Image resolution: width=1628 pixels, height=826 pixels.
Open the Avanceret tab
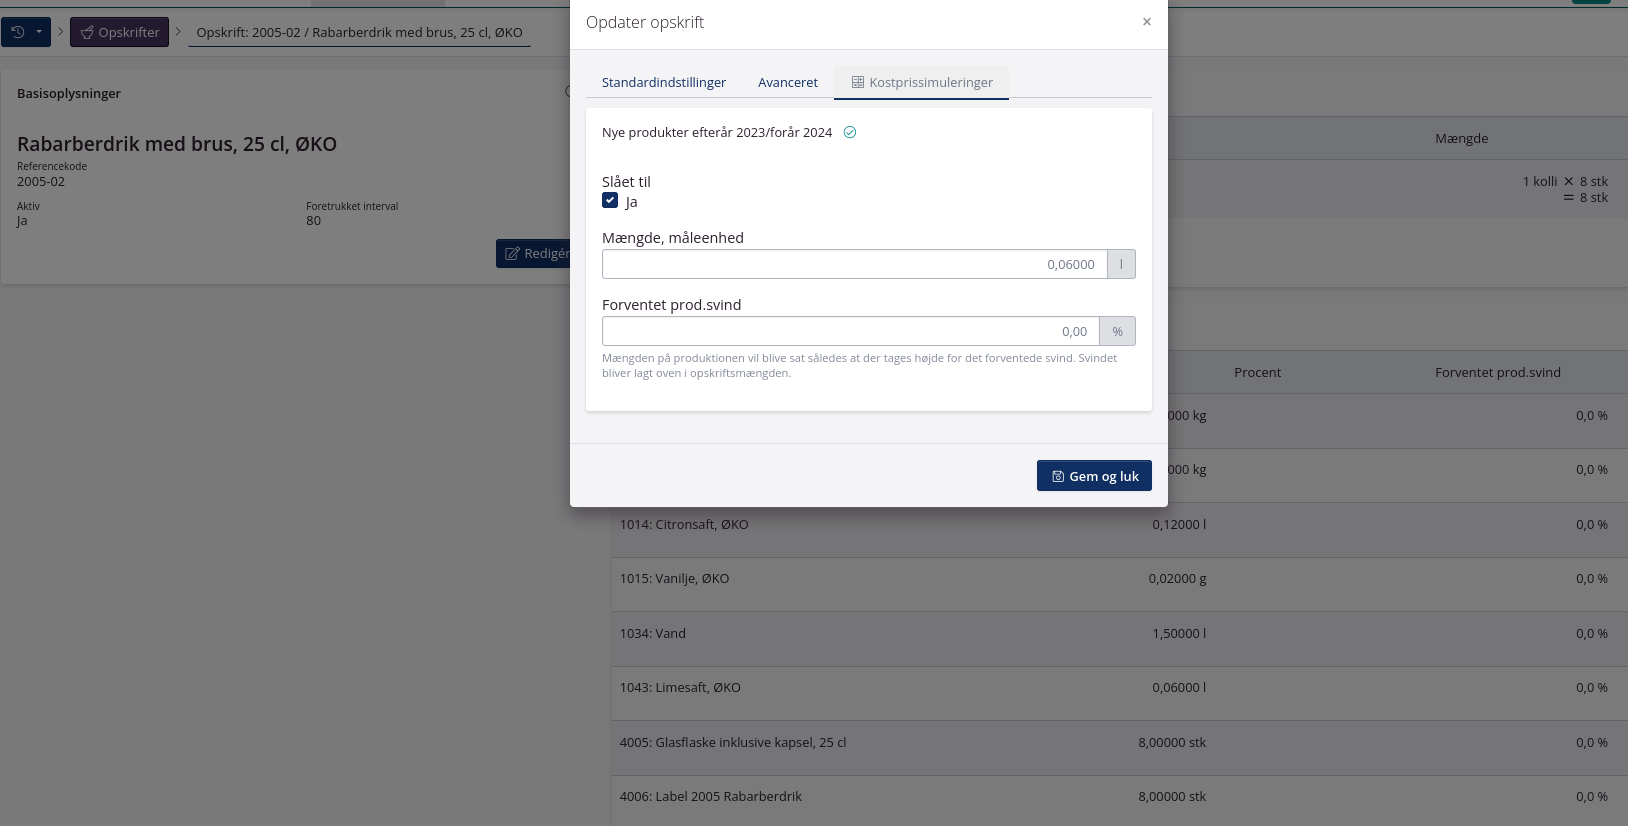click(x=788, y=82)
